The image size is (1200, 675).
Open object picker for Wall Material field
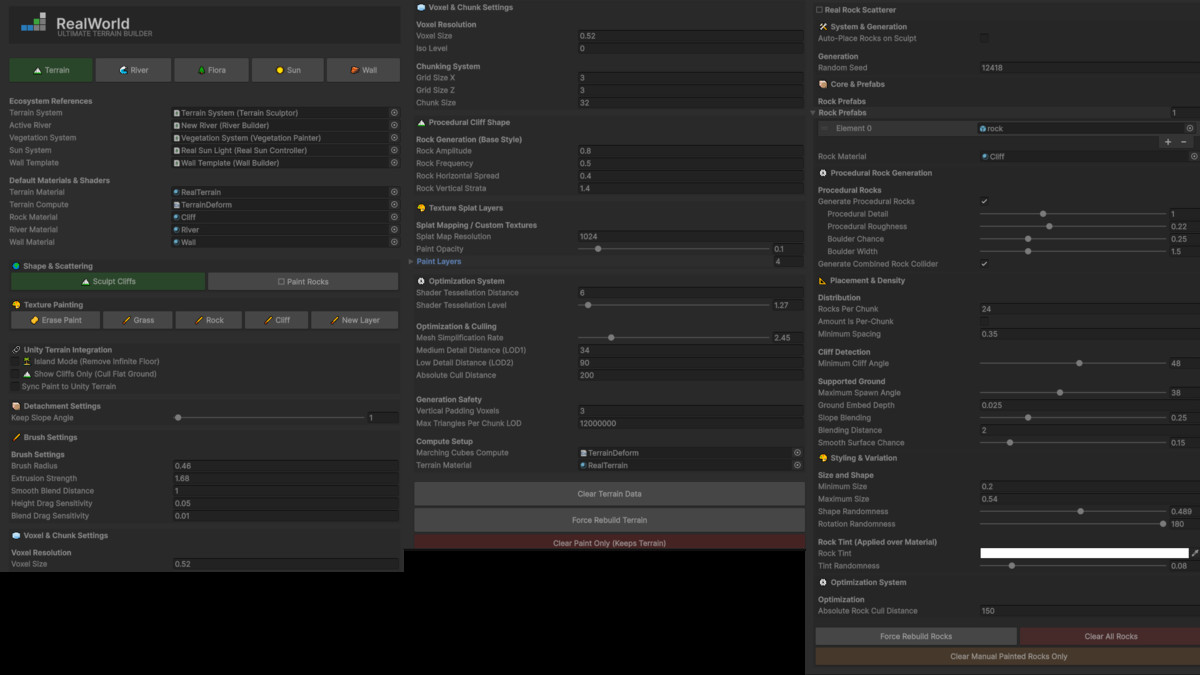pos(394,242)
